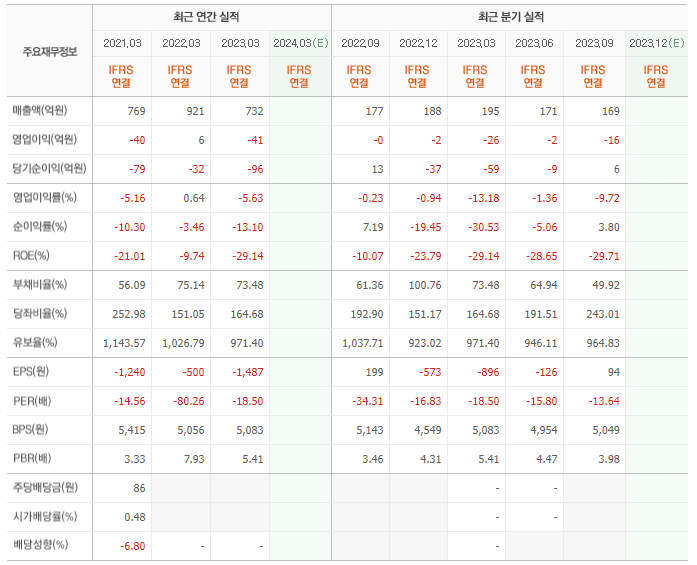Click the quarterly revenue value 188

433,111
